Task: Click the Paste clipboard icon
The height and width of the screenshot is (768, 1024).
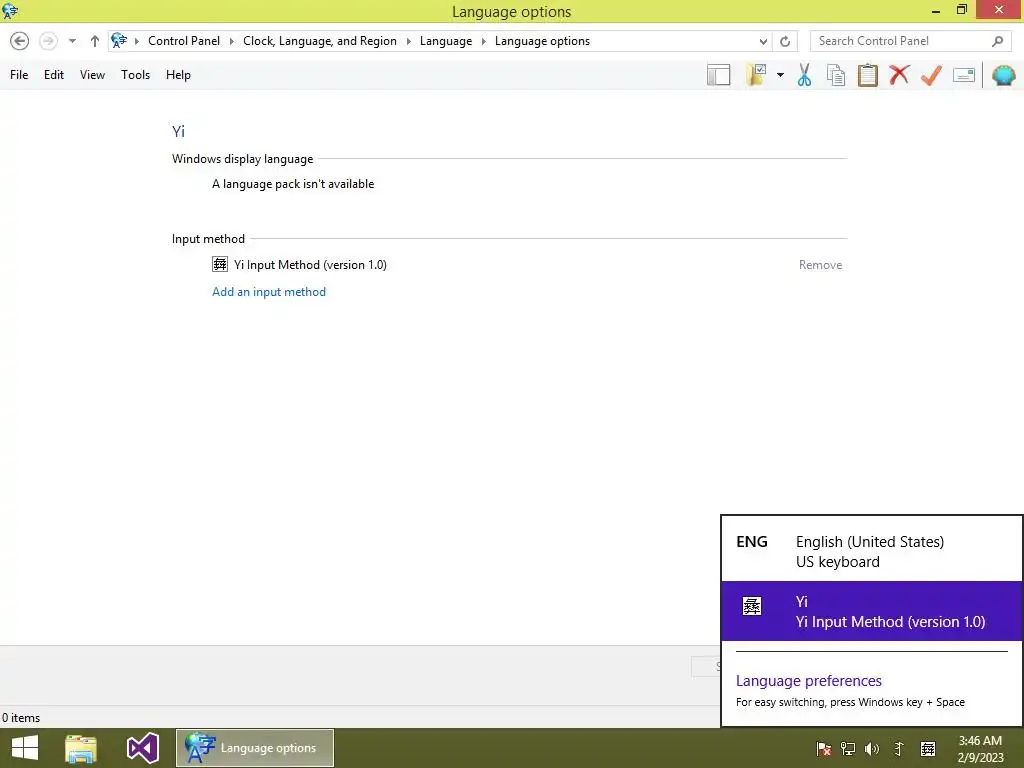Action: pyautogui.click(x=867, y=75)
